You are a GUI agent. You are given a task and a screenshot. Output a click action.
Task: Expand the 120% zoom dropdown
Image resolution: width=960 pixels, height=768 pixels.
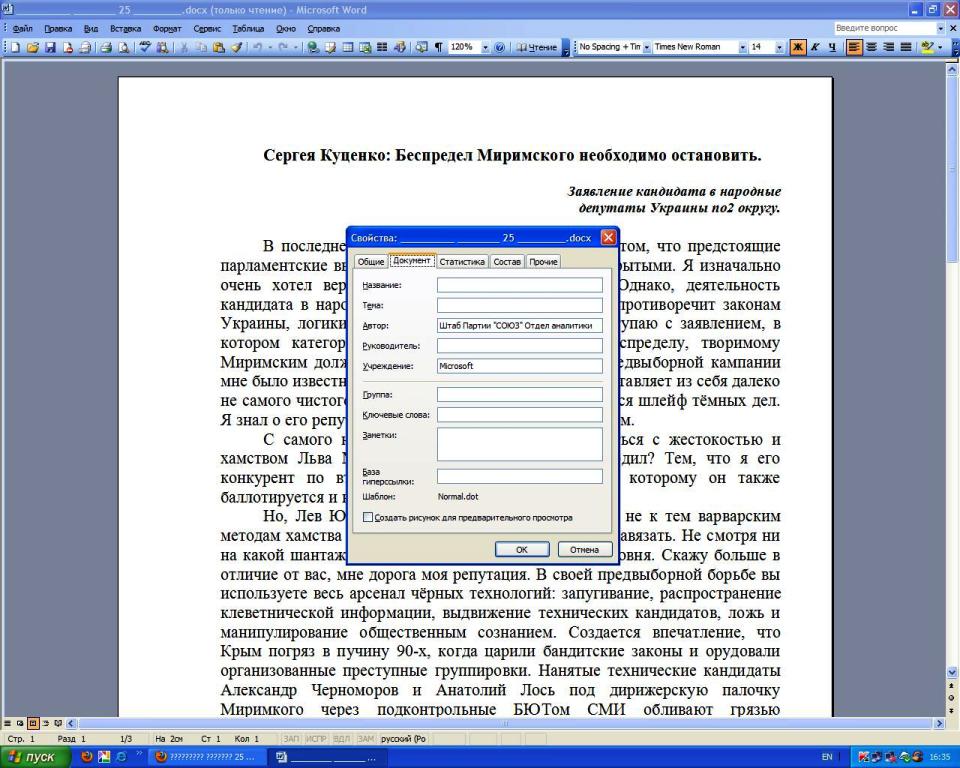[x=486, y=47]
